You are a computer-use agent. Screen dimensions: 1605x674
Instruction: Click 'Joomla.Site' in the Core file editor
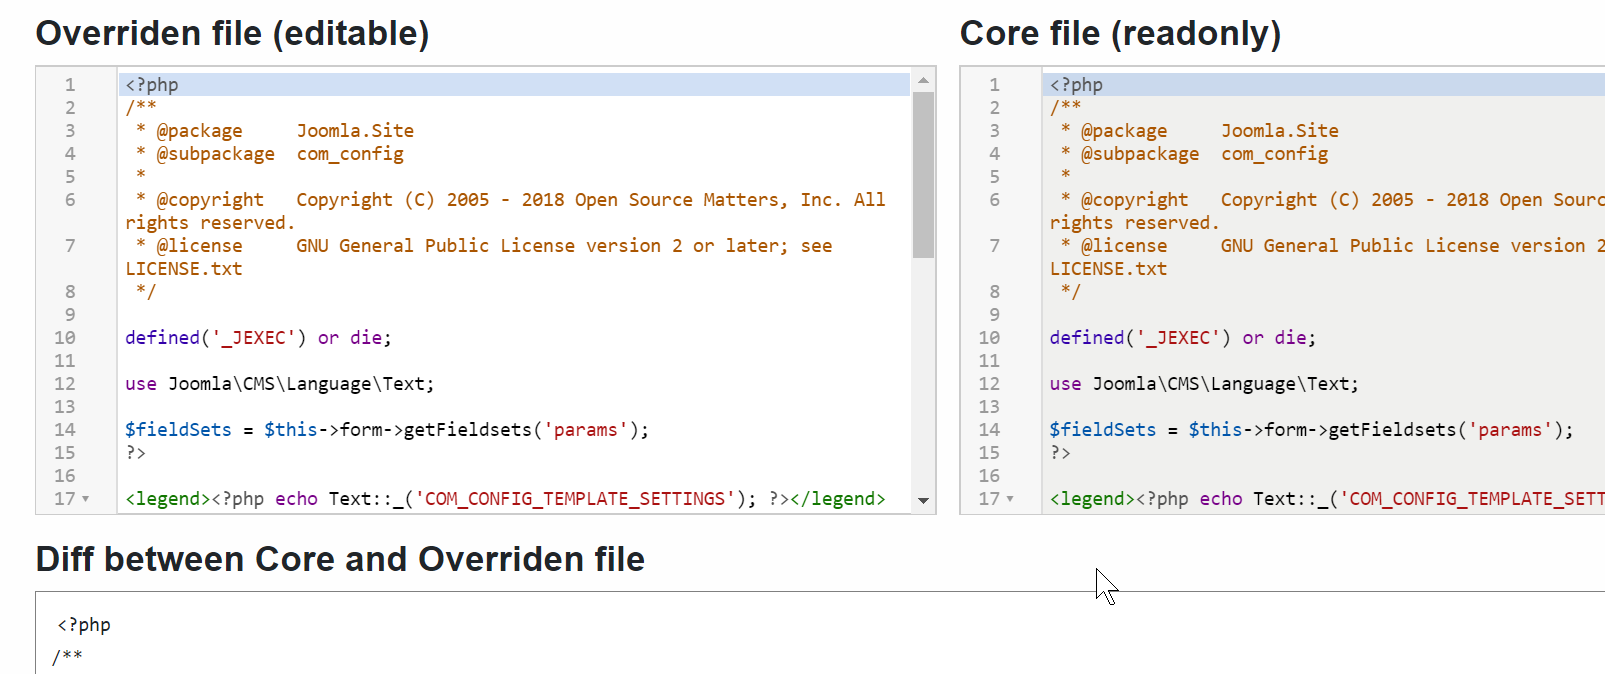pos(1279,131)
